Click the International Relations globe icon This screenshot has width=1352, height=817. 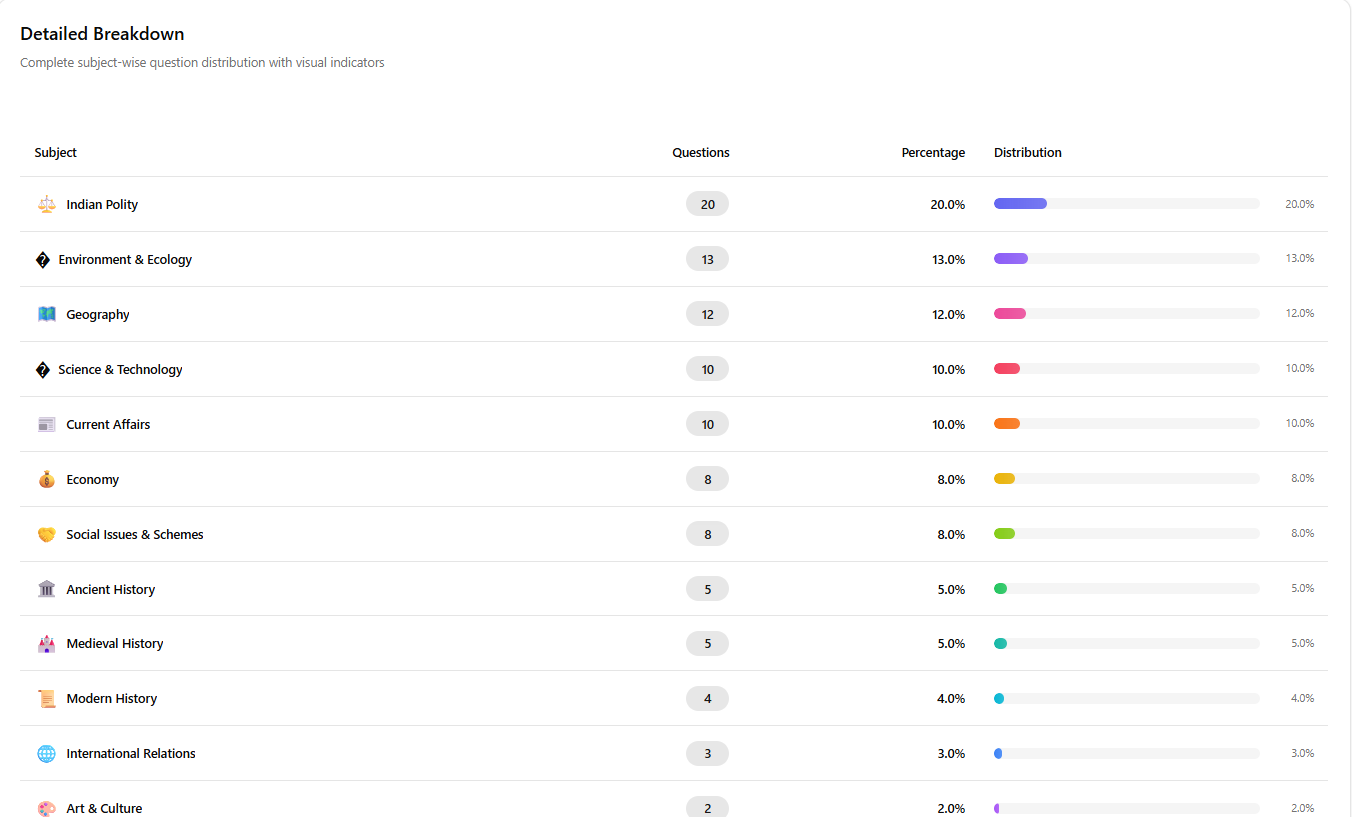pyautogui.click(x=47, y=754)
